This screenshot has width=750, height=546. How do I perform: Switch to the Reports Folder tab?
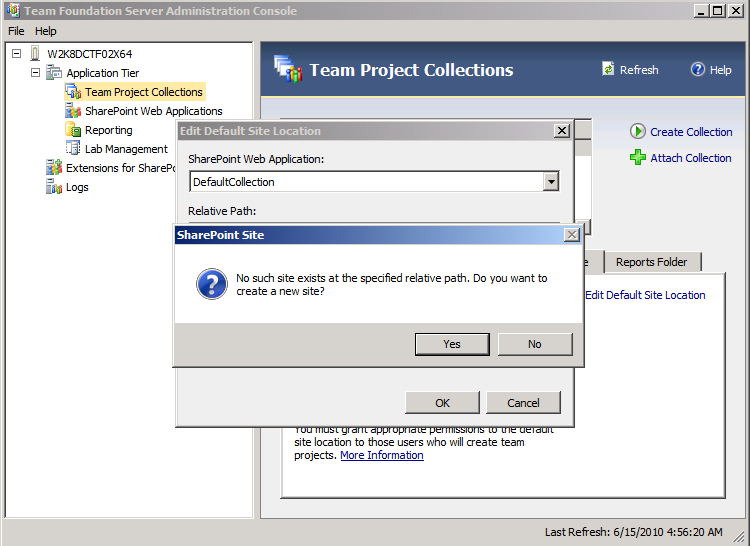(652, 262)
